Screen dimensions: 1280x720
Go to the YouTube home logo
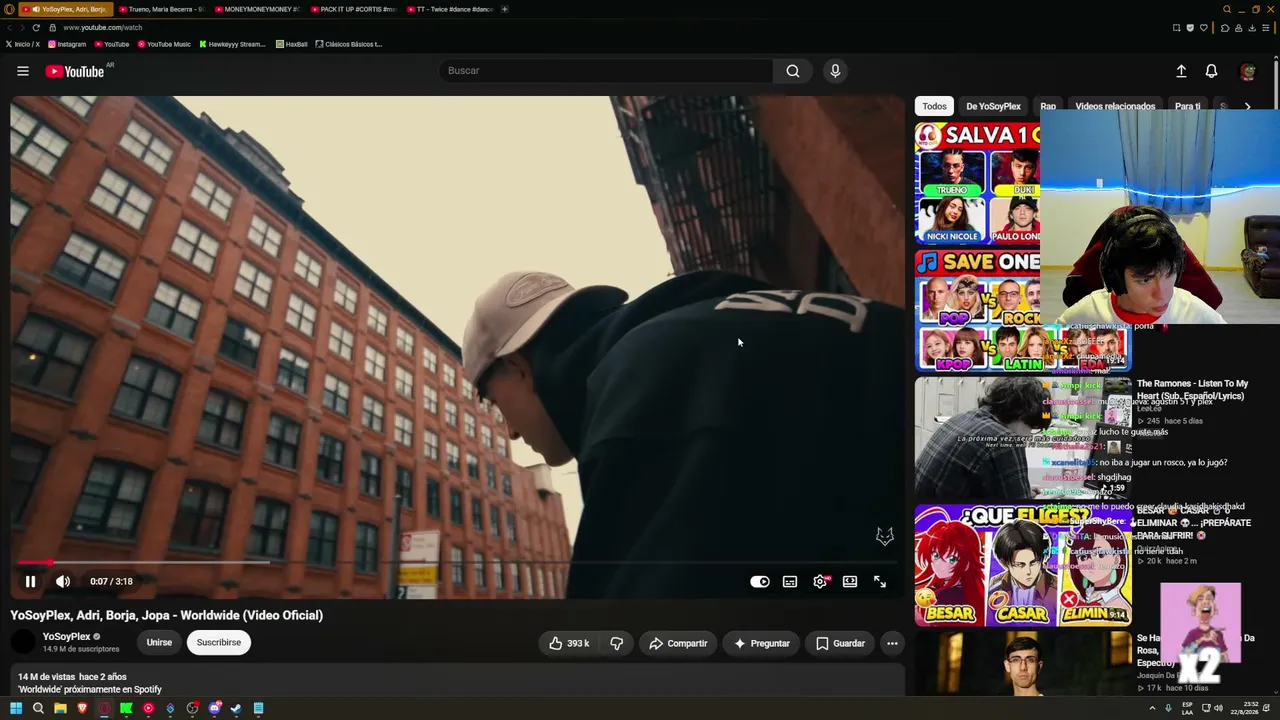pos(75,71)
